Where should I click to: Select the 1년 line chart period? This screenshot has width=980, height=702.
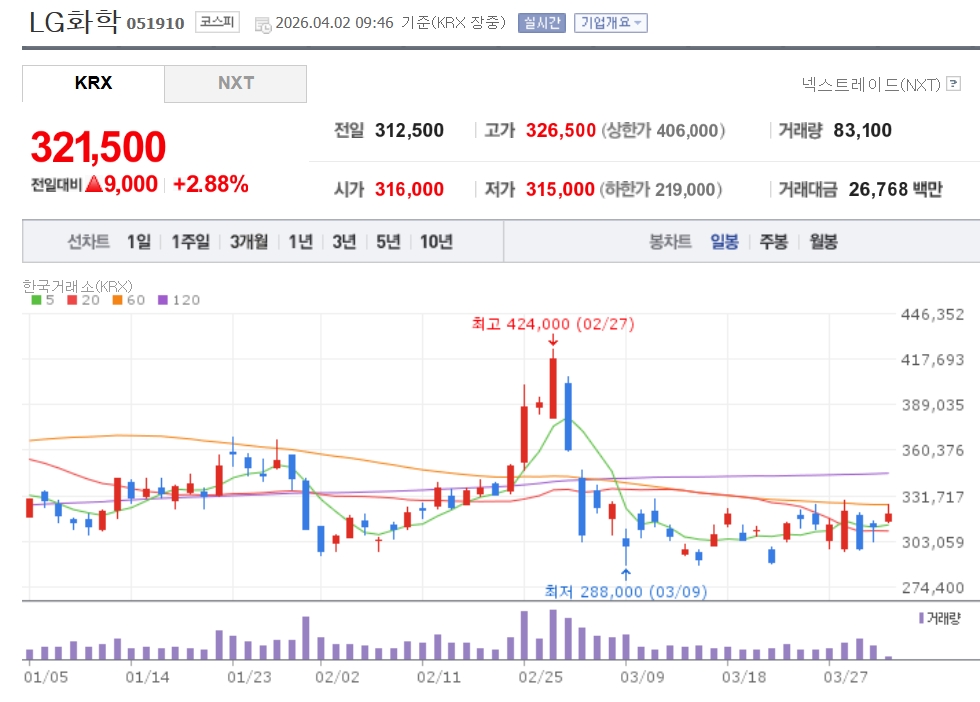301,241
